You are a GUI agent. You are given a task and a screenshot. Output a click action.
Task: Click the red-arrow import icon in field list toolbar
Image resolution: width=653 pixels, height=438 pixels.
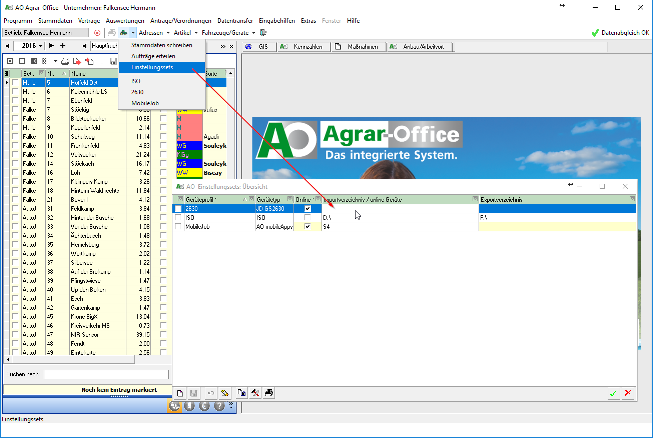click(x=89, y=61)
